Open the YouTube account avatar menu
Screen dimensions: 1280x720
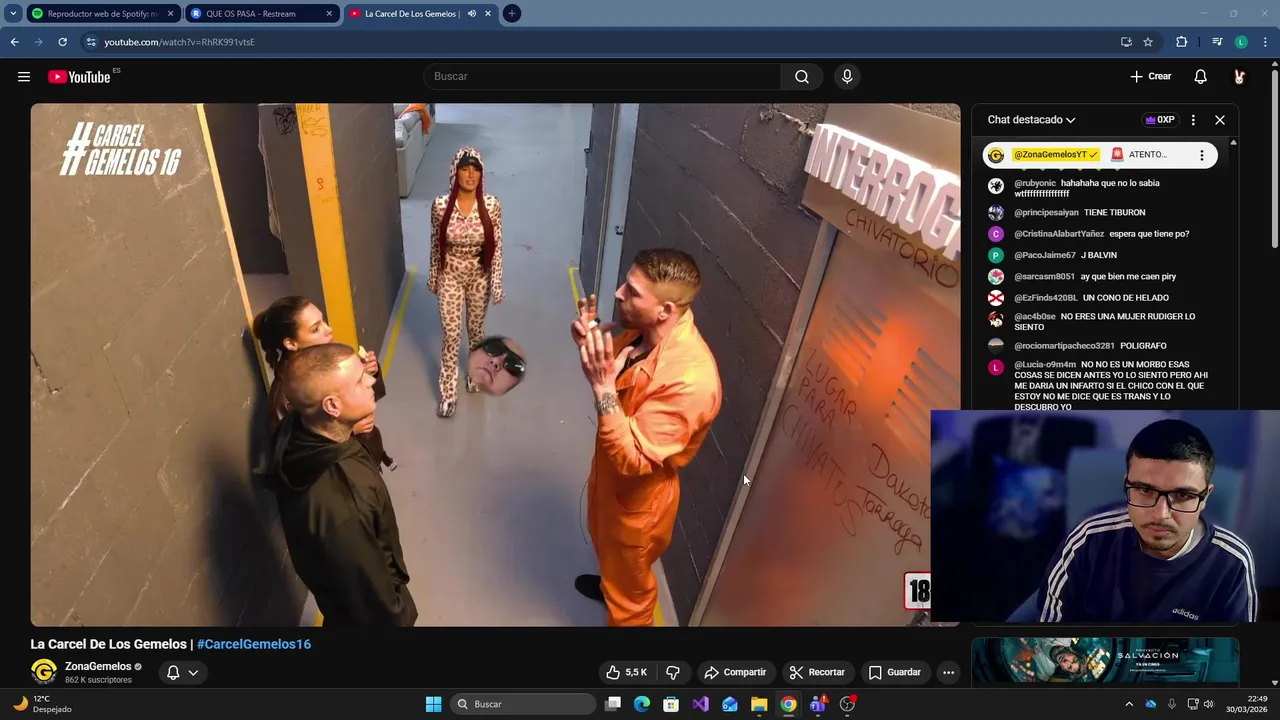click(1240, 77)
